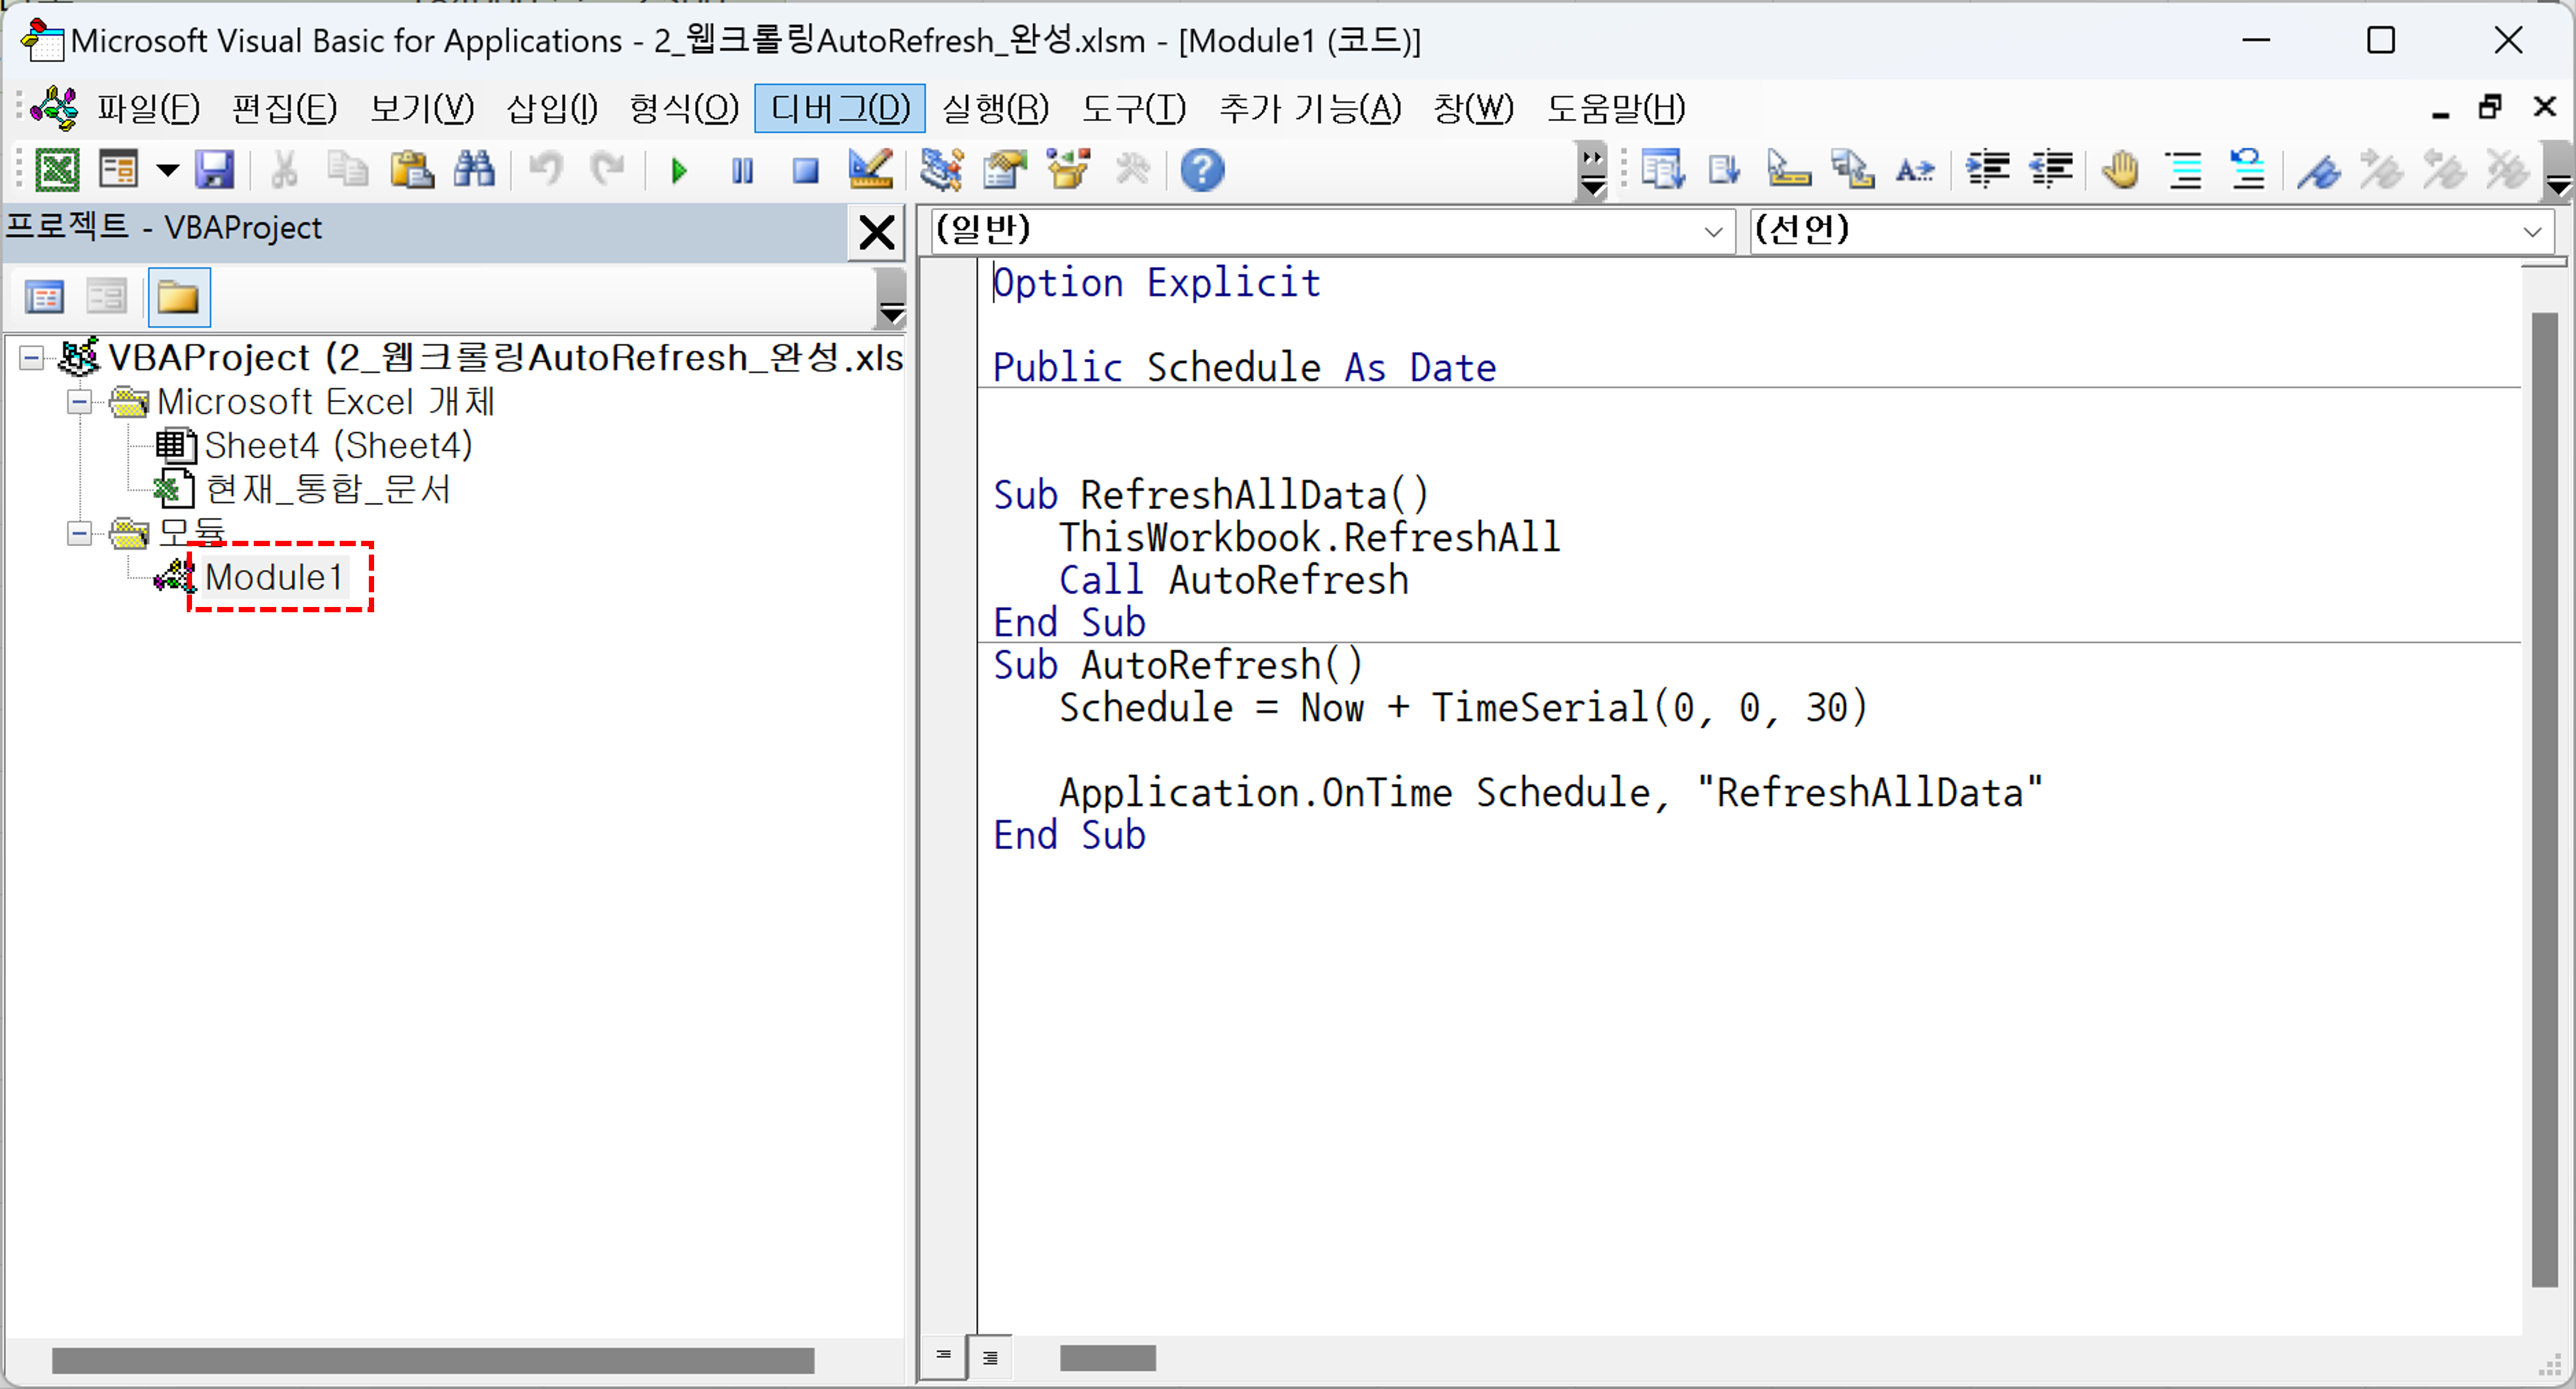Click the Paste clipboard icon
The height and width of the screenshot is (1389, 2576).
pos(411,170)
